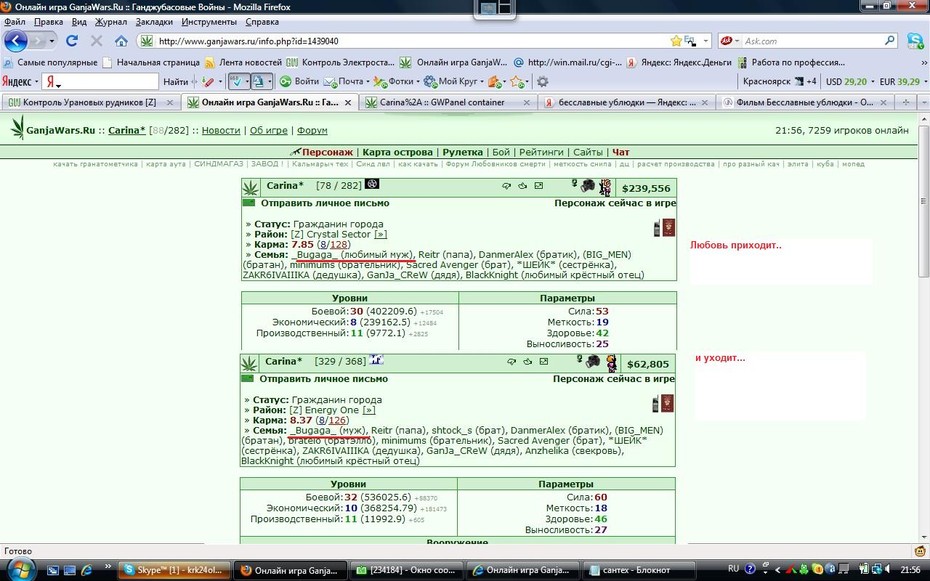This screenshot has width=930, height=581.
Task: Open the Фотки dropdown in Yandex toolbar
Action: [418, 81]
